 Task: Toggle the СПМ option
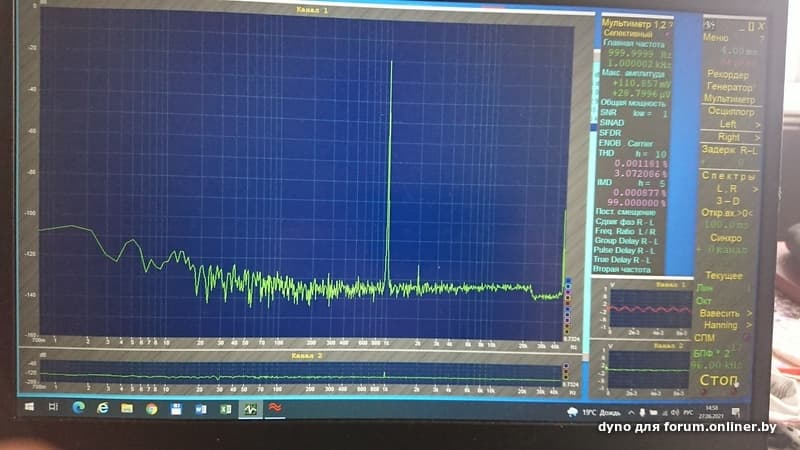pyautogui.click(x=705, y=338)
